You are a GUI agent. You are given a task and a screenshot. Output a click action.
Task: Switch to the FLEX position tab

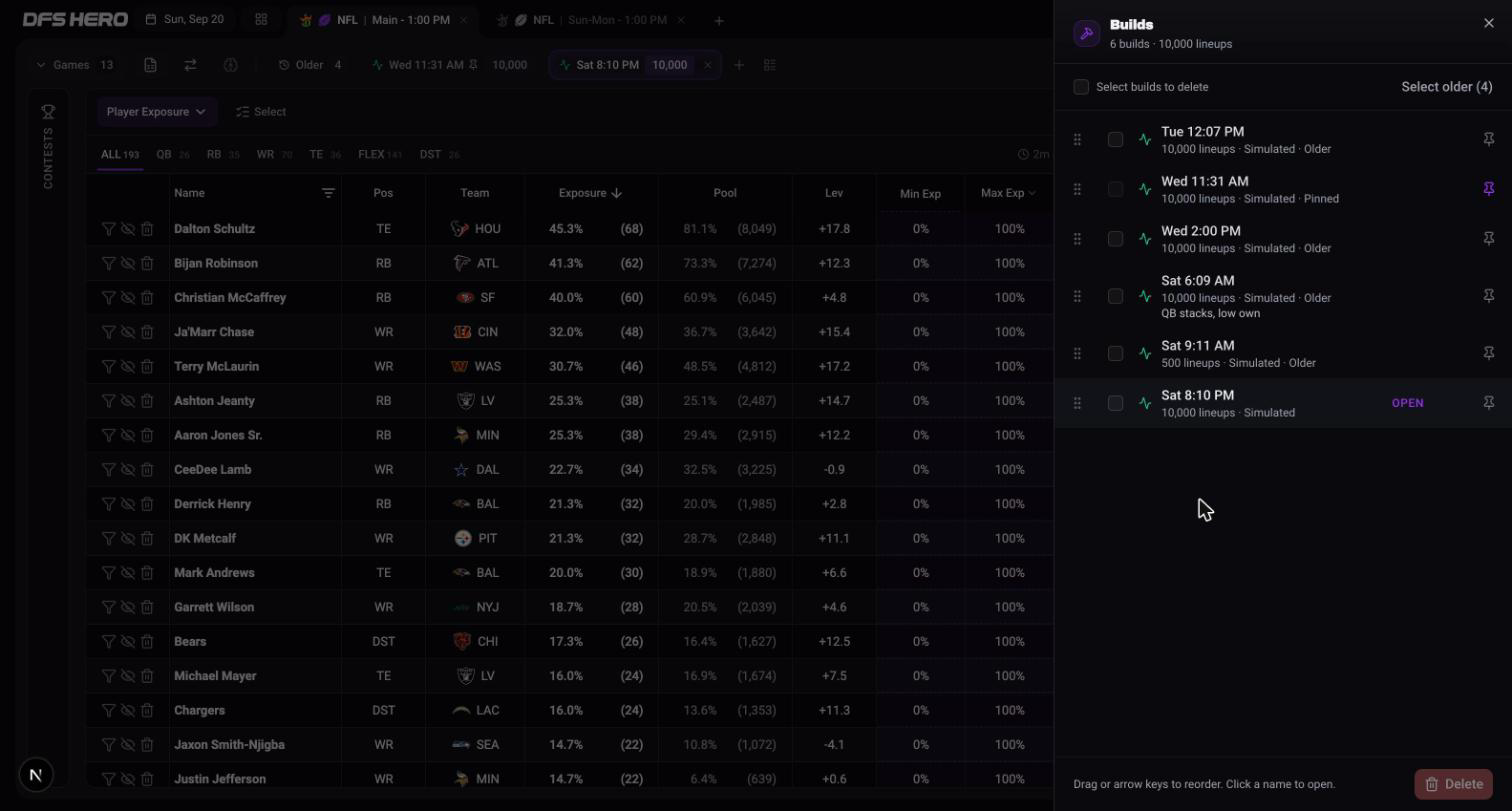point(379,154)
